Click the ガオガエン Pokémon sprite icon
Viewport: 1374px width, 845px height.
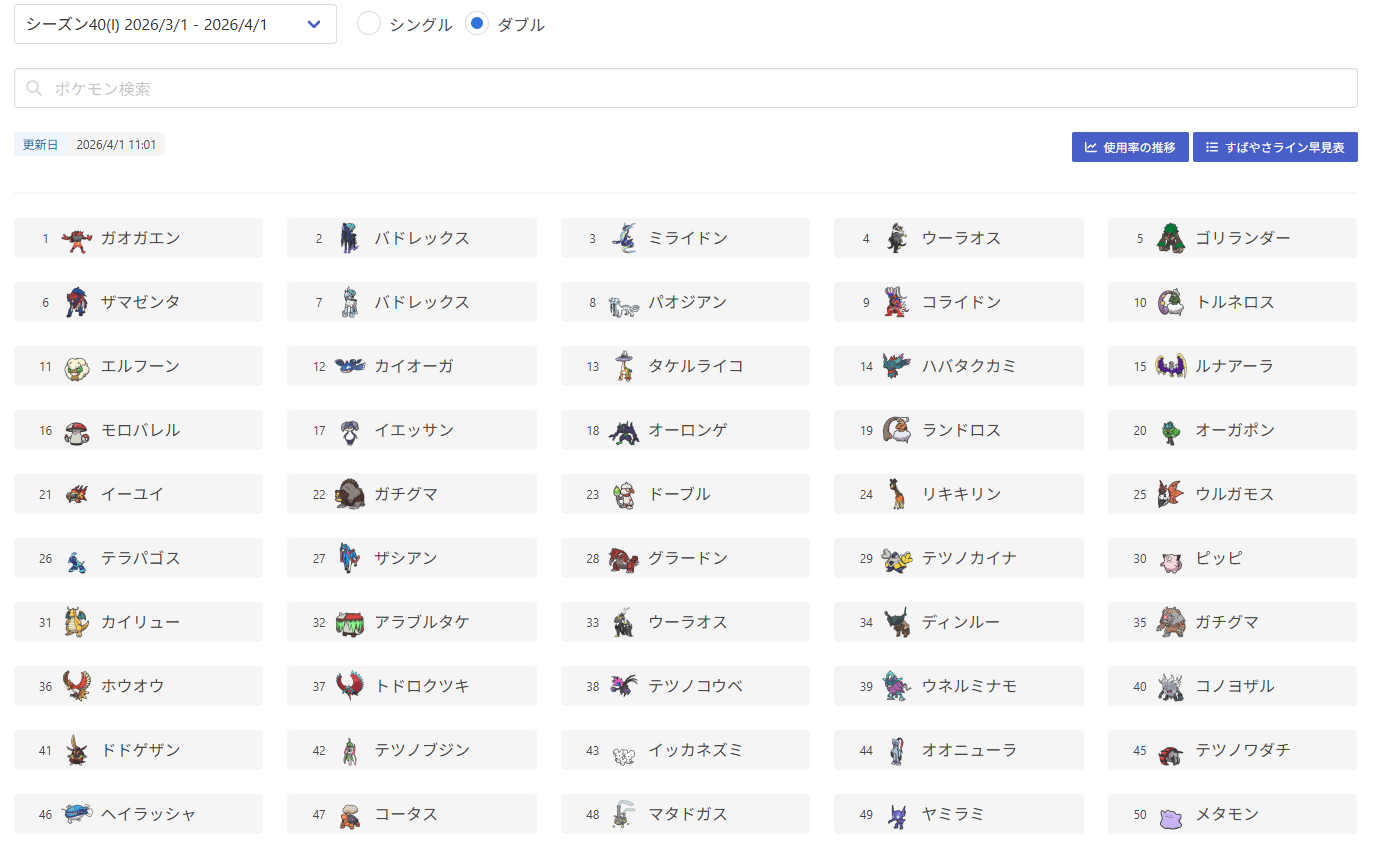[76, 239]
